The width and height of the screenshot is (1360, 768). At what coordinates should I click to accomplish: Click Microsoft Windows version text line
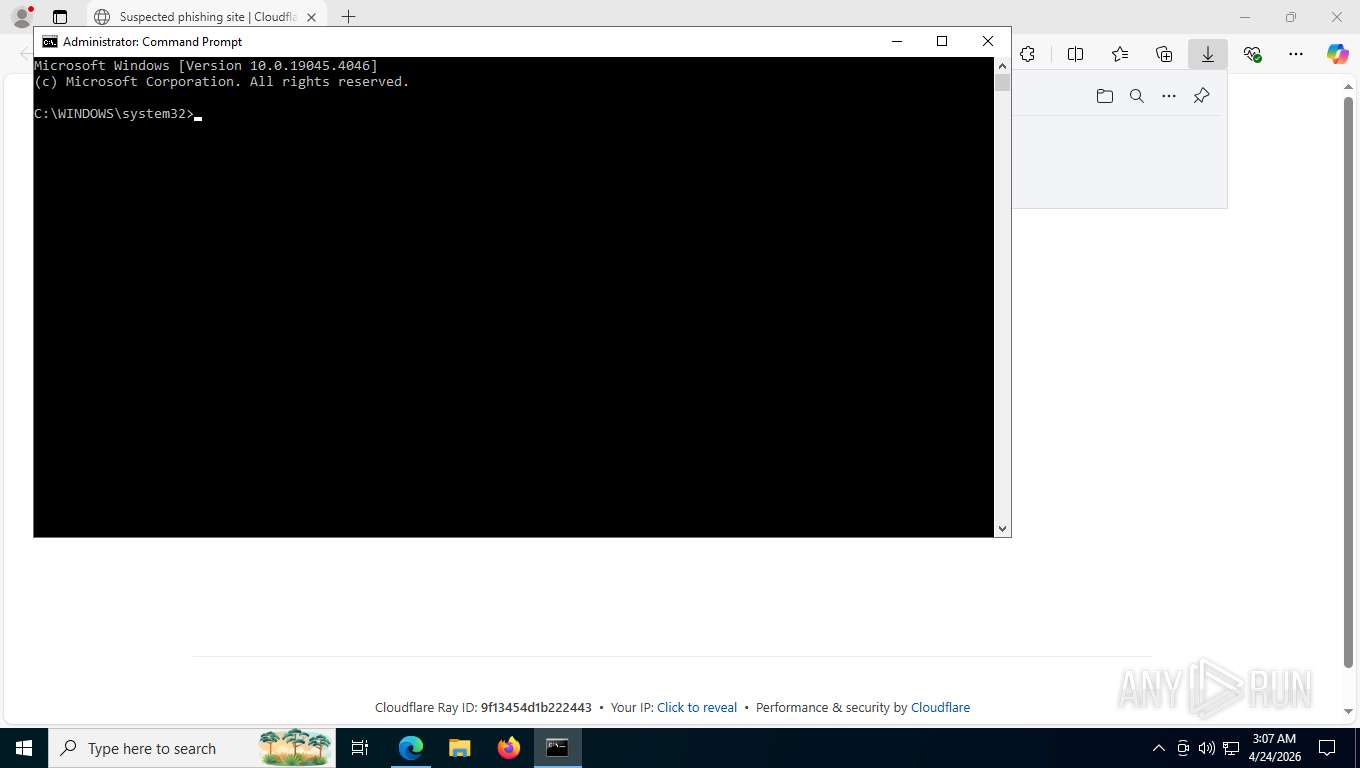[x=206, y=65]
